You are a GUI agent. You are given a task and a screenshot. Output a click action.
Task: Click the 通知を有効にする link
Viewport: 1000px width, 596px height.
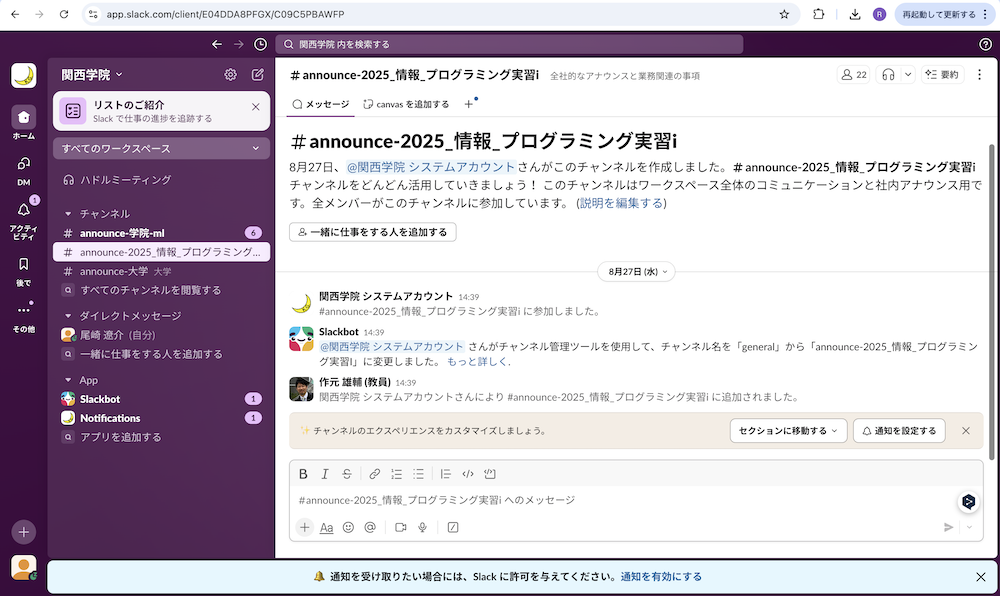pyautogui.click(x=663, y=576)
